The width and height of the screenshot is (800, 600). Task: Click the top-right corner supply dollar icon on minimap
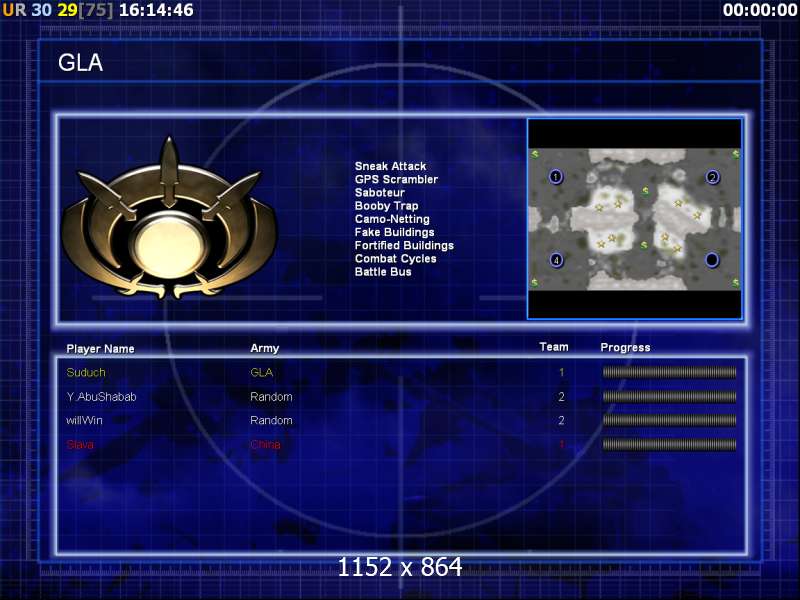pos(736,154)
